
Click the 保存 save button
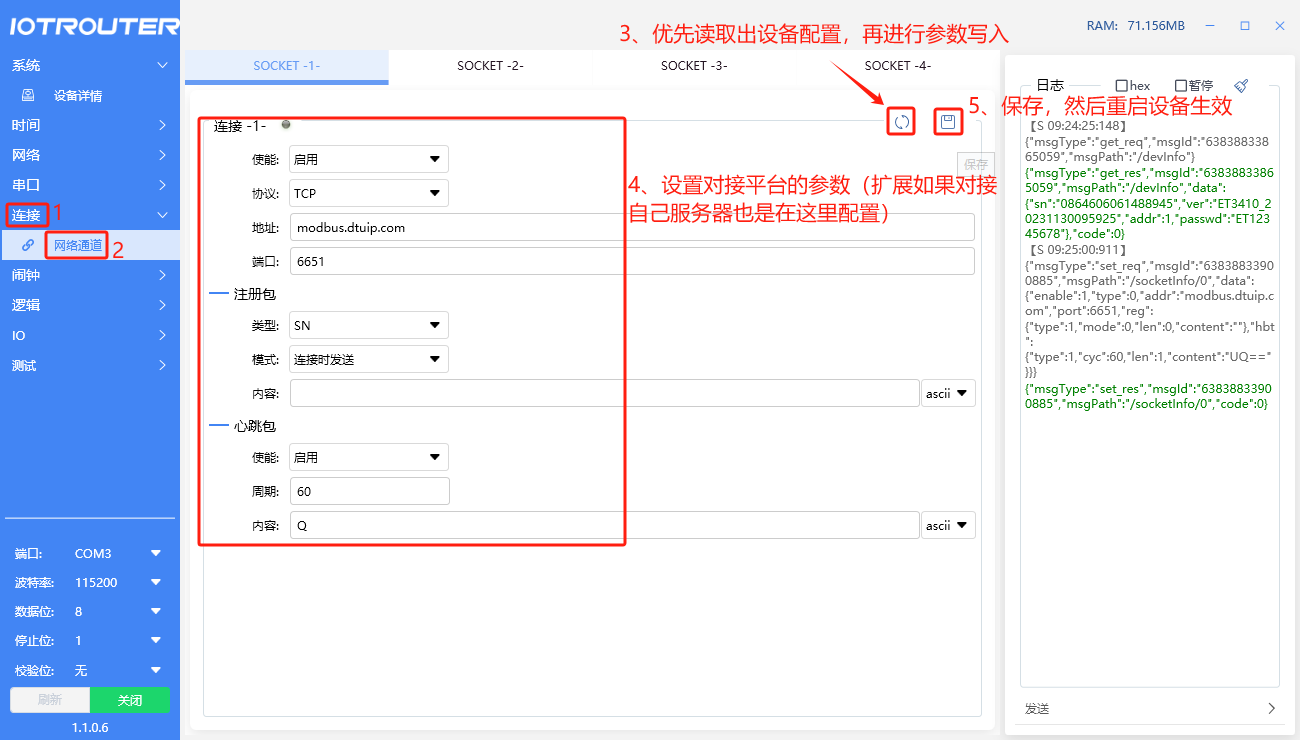pyautogui.click(x=975, y=165)
